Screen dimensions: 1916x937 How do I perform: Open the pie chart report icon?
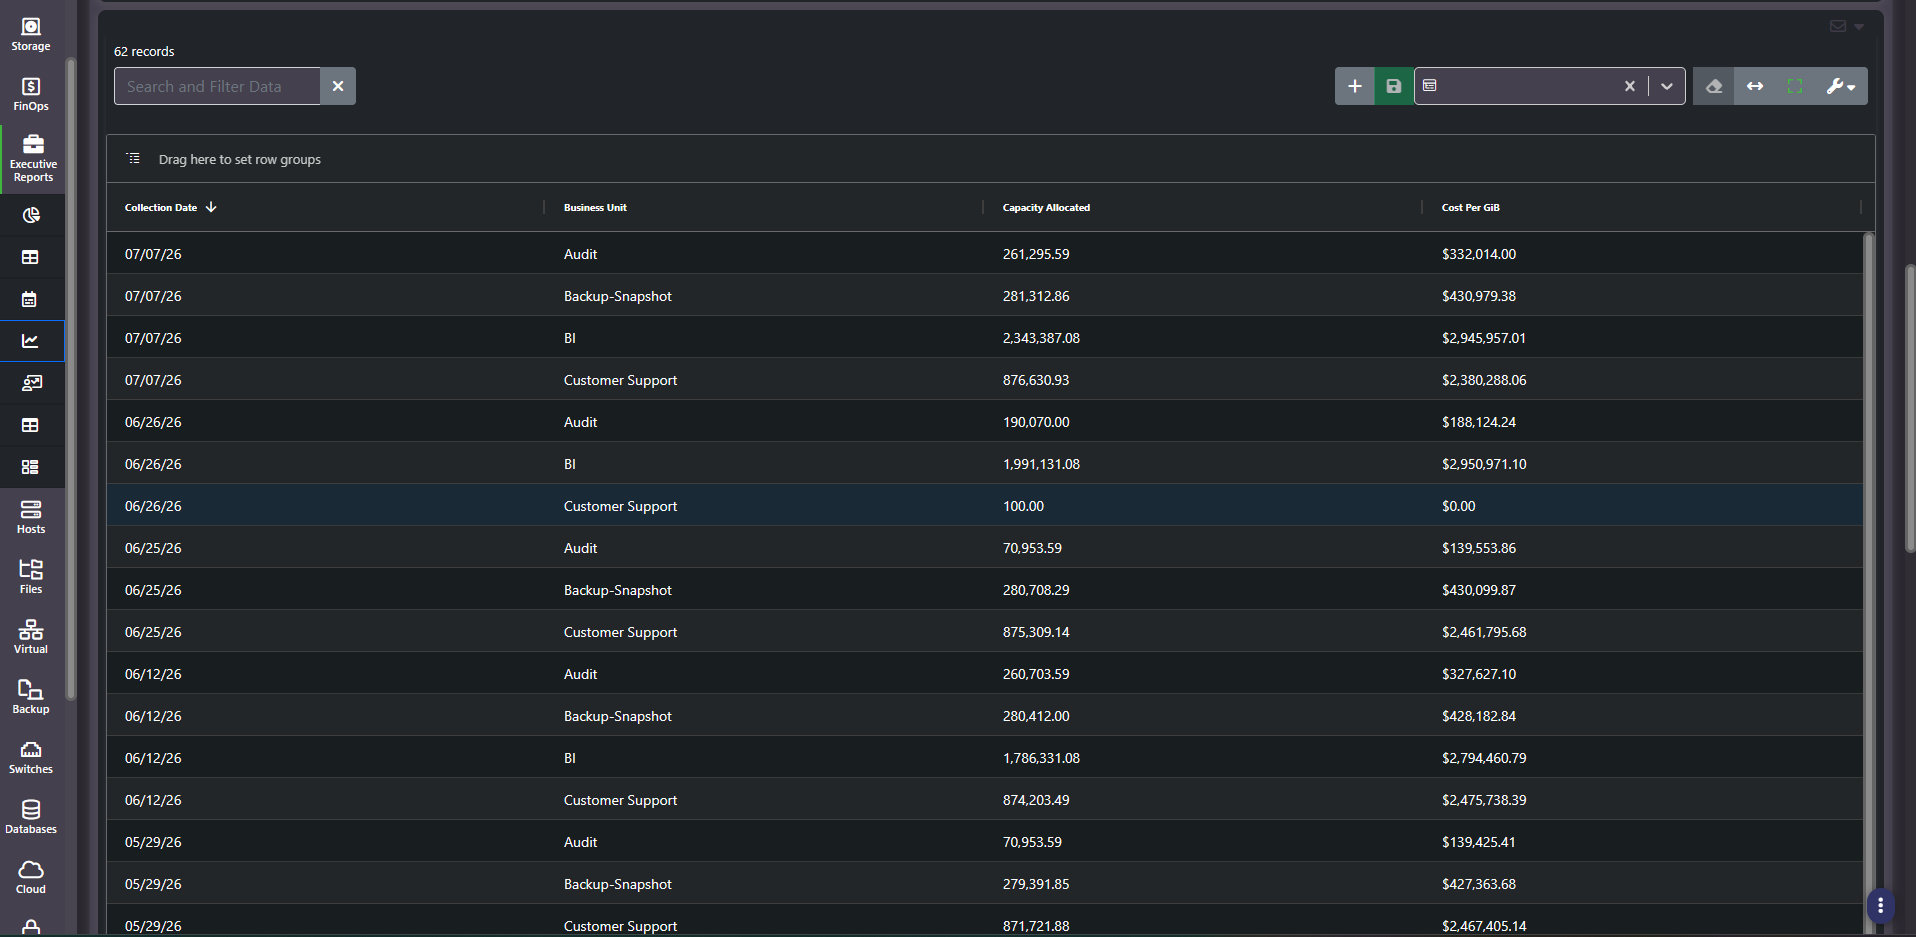pyautogui.click(x=31, y=215)
